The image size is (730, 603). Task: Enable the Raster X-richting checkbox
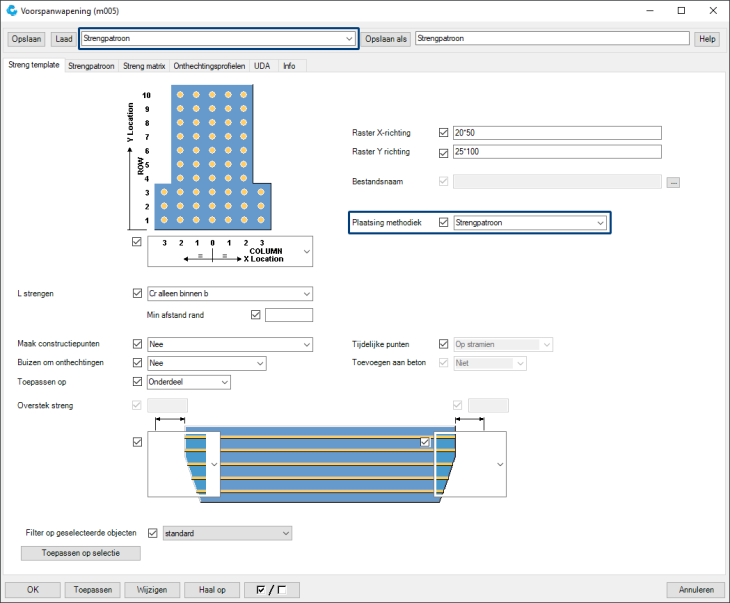tap(444, 132)
